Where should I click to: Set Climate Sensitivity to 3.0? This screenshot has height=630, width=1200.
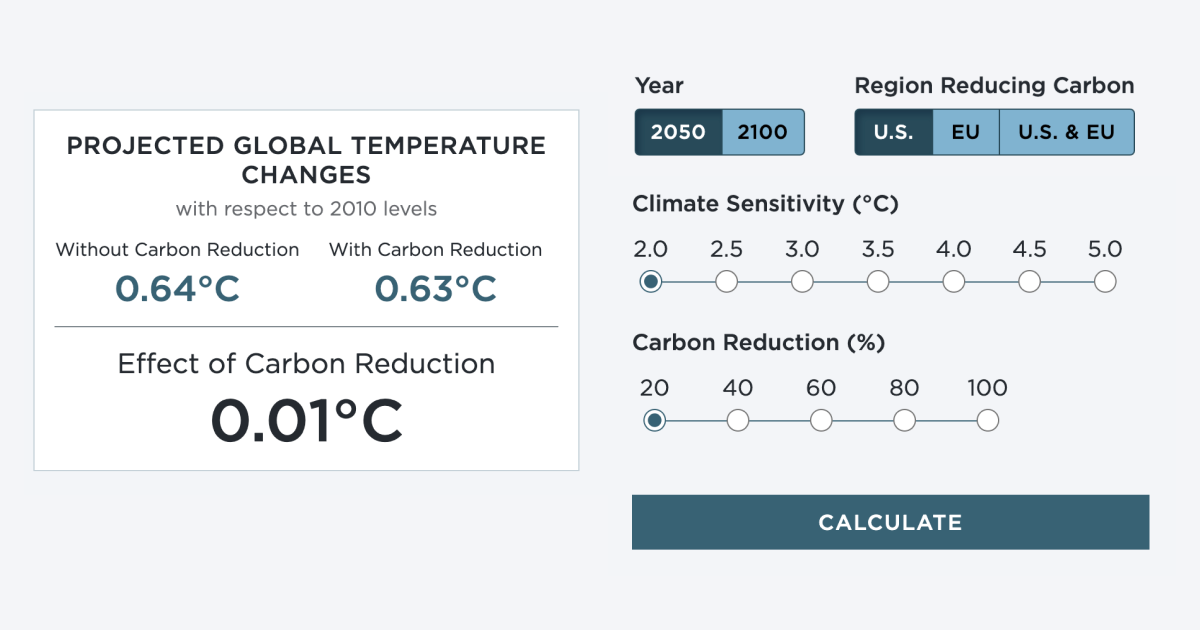[802, 281]
